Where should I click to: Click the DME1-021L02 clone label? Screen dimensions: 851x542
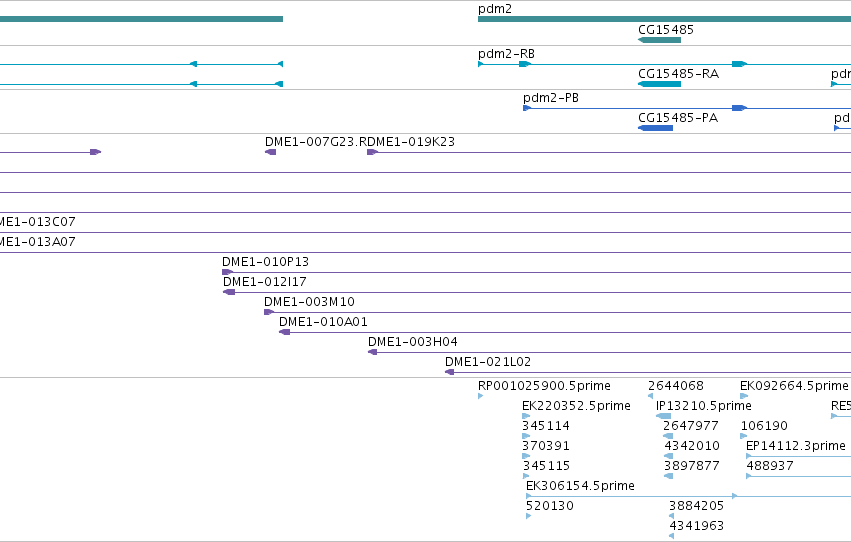click(488, 362)
